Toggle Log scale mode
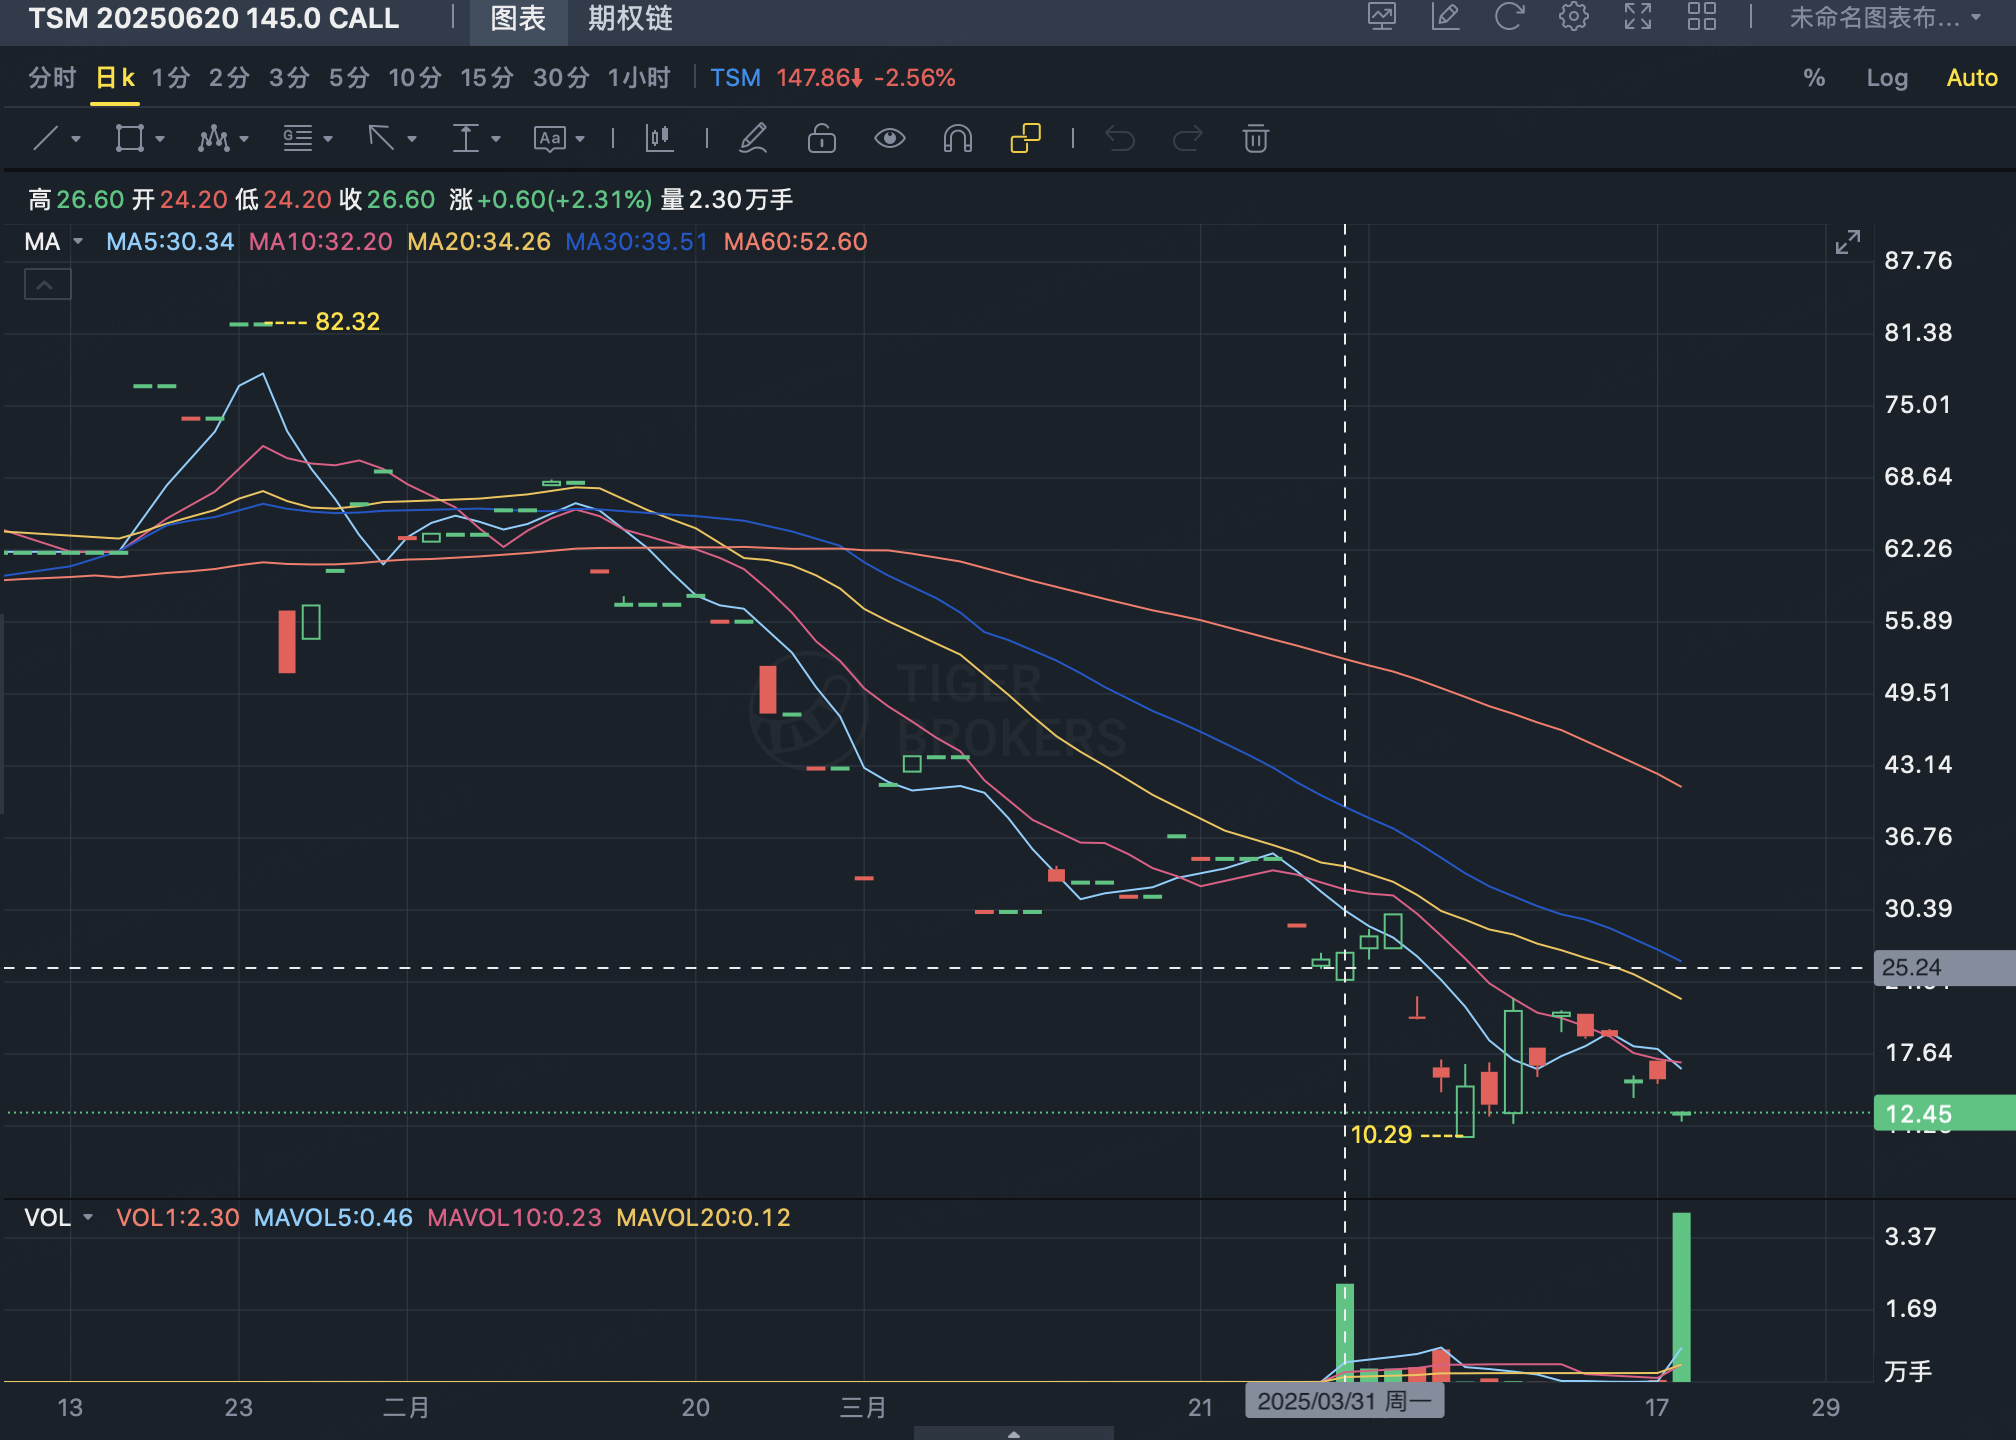 [1887, 78]
